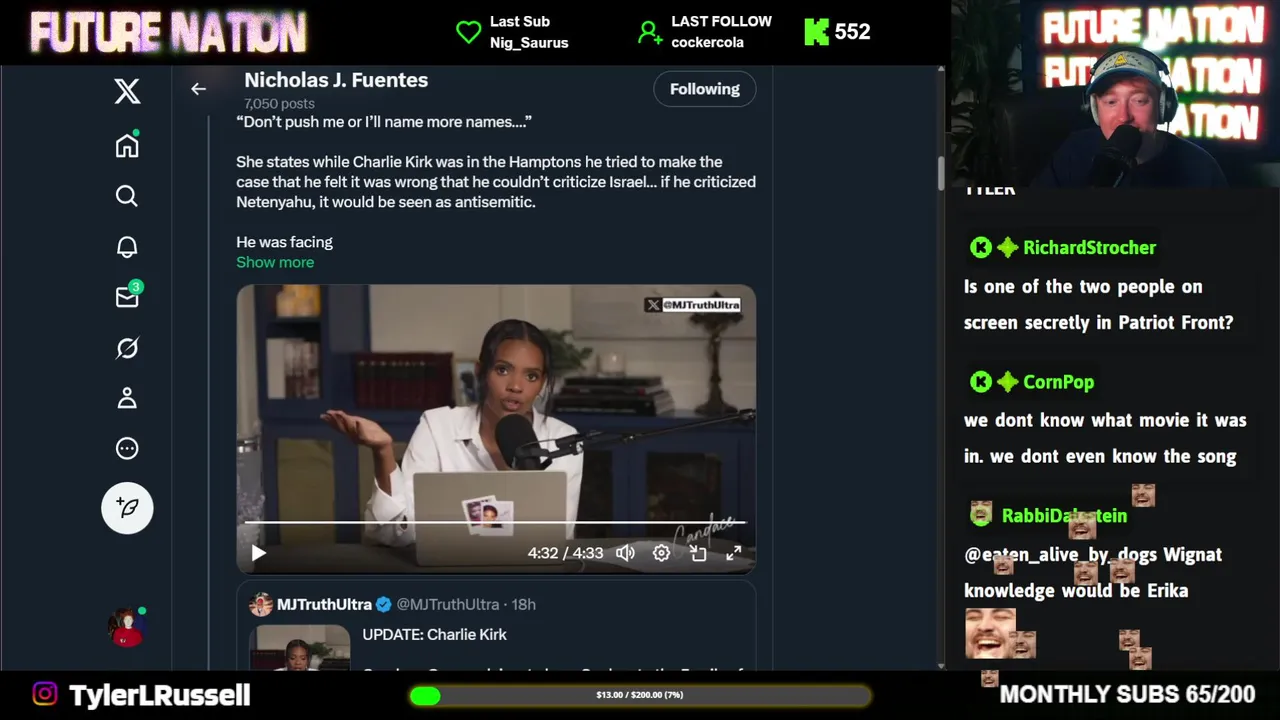Toggle picture-in-picture on the video
This screenshot has width=1280, height=720.
(698, 553)
